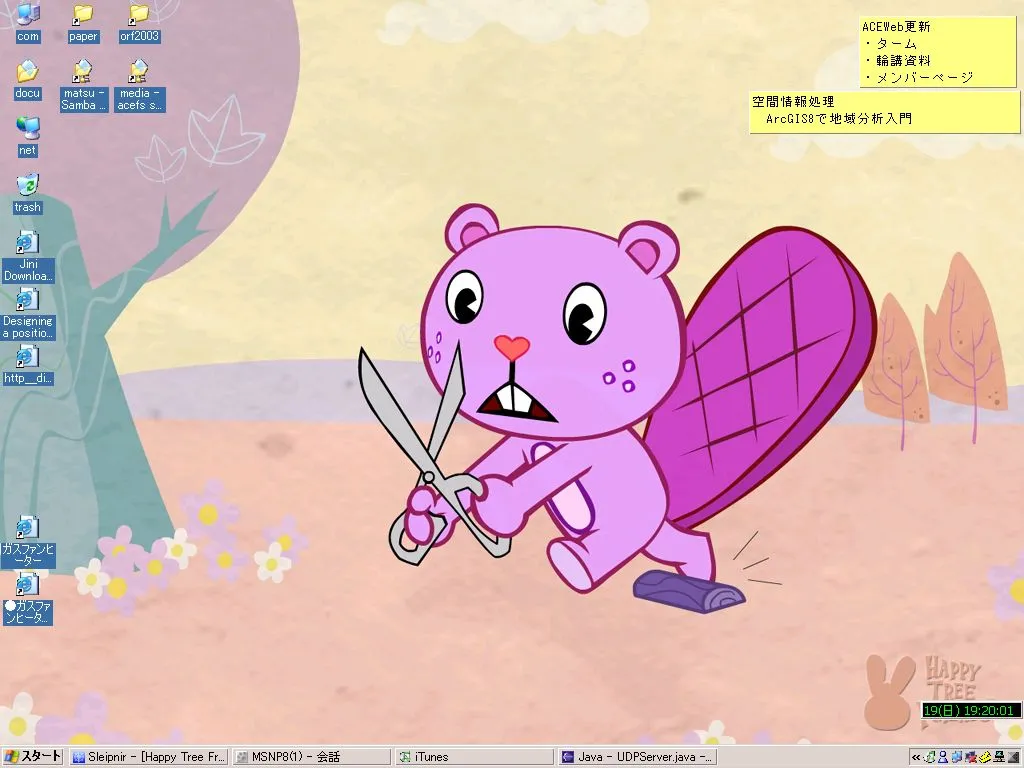The width and height of the screenshot is (1024, 768).
Task: Open the docu folder icon
Action: click(26, 77)
